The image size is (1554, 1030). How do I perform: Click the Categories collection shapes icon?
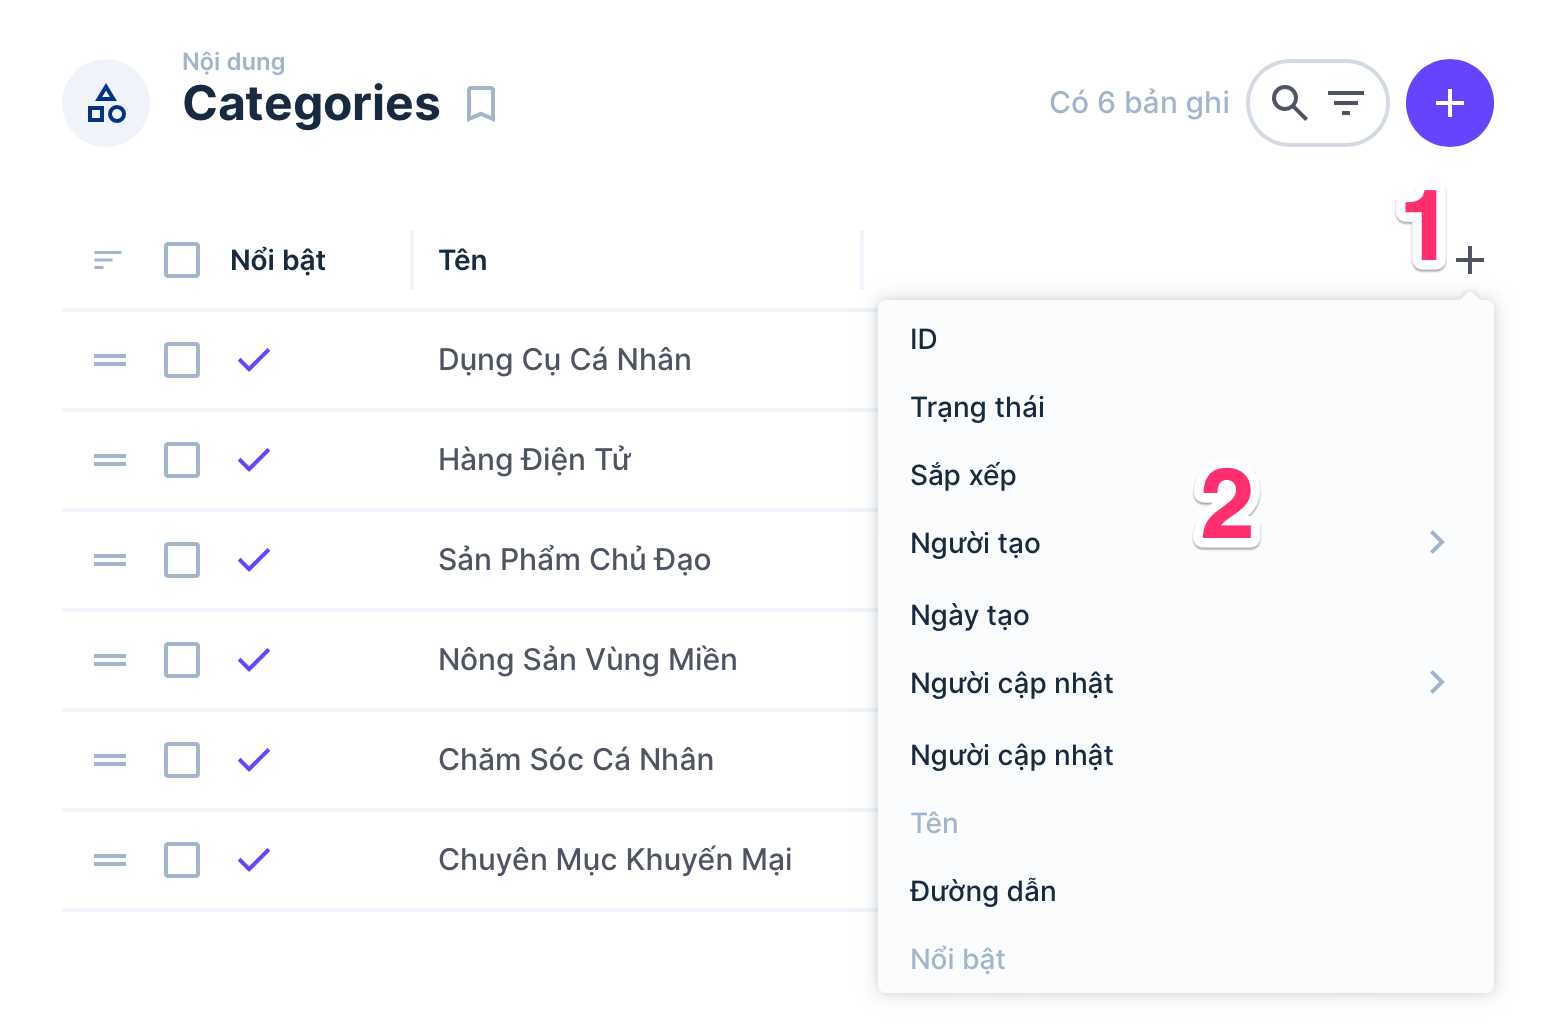pos(106,103)
